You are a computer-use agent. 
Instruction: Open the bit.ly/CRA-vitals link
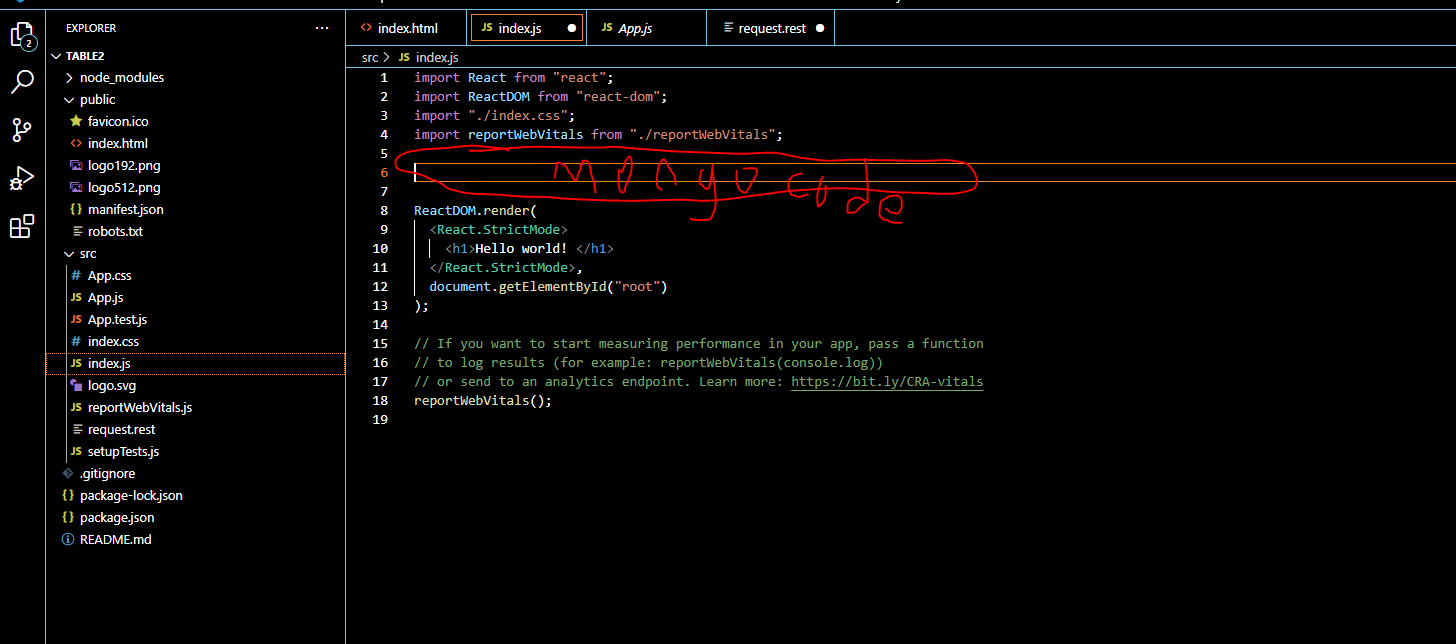(x=887, y=381)
